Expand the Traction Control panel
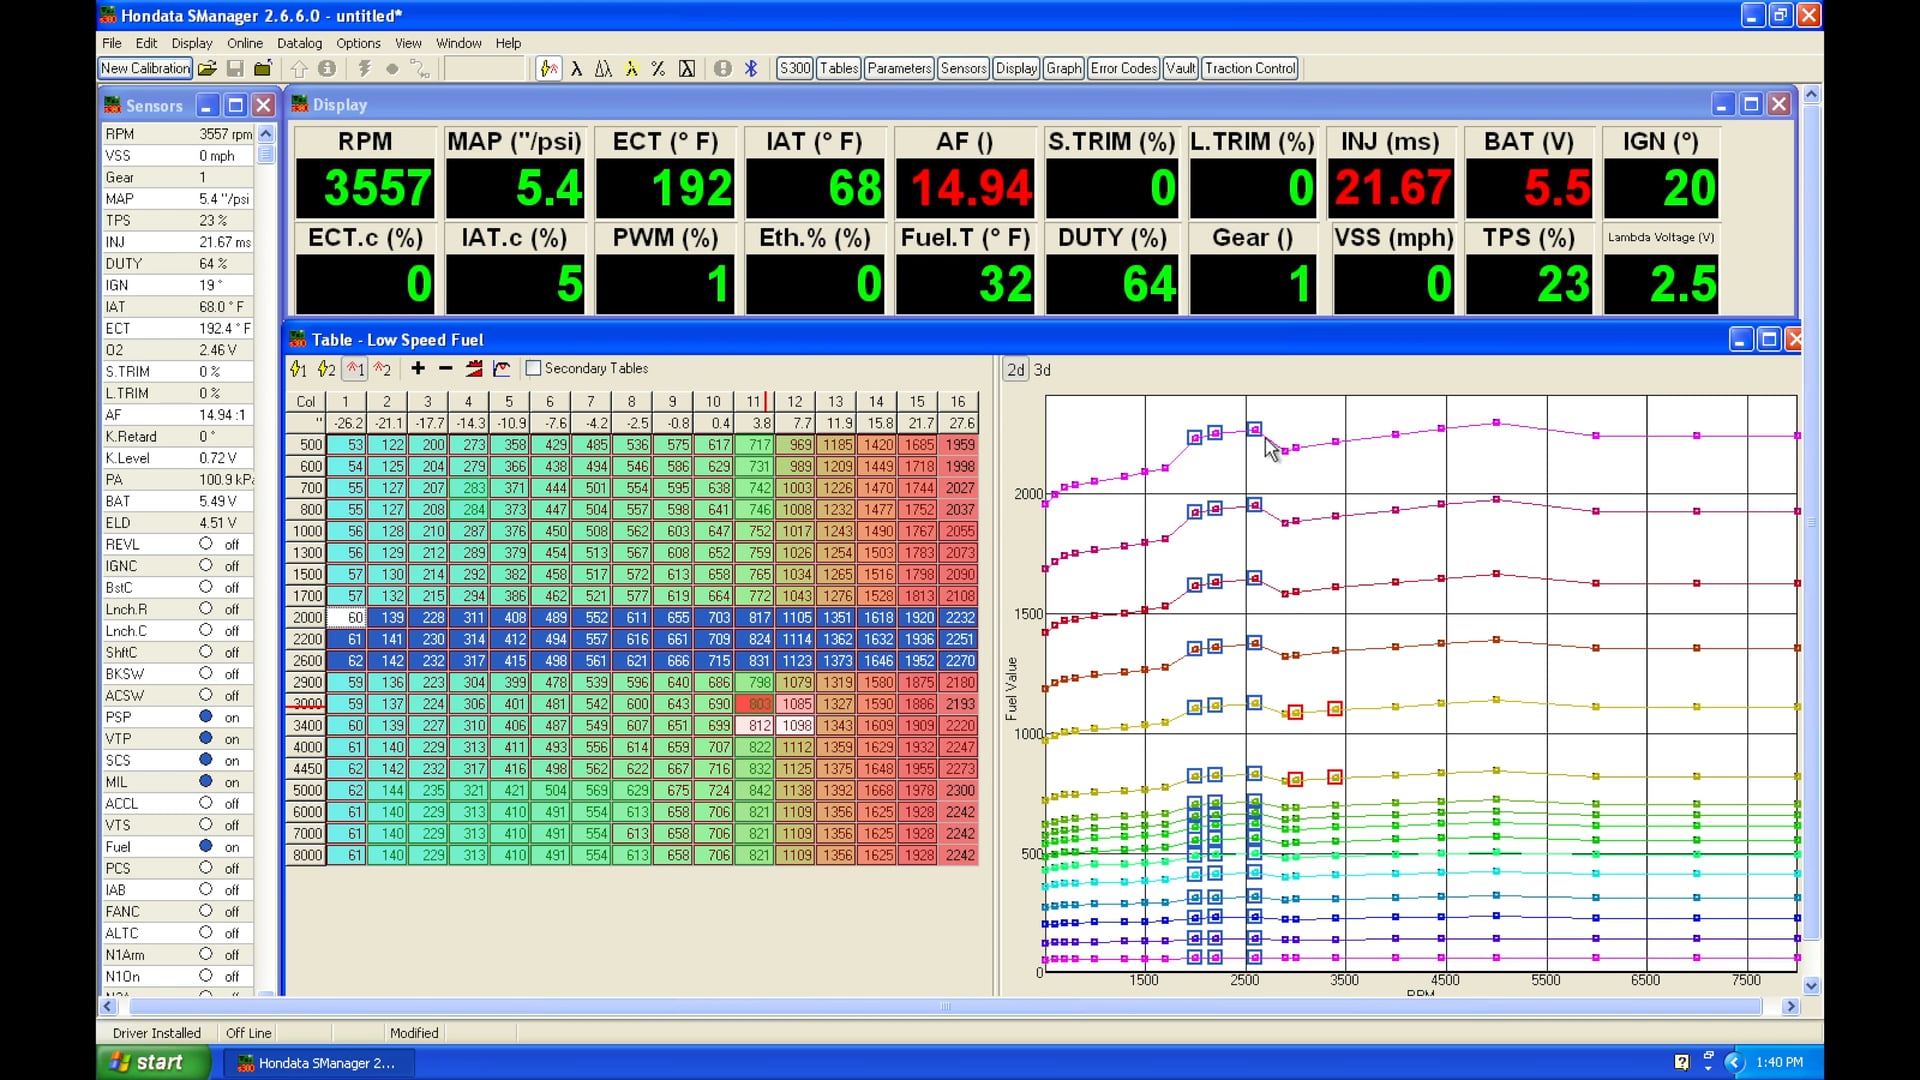Viewport: 1920px width, 1080px height. 1250,68
